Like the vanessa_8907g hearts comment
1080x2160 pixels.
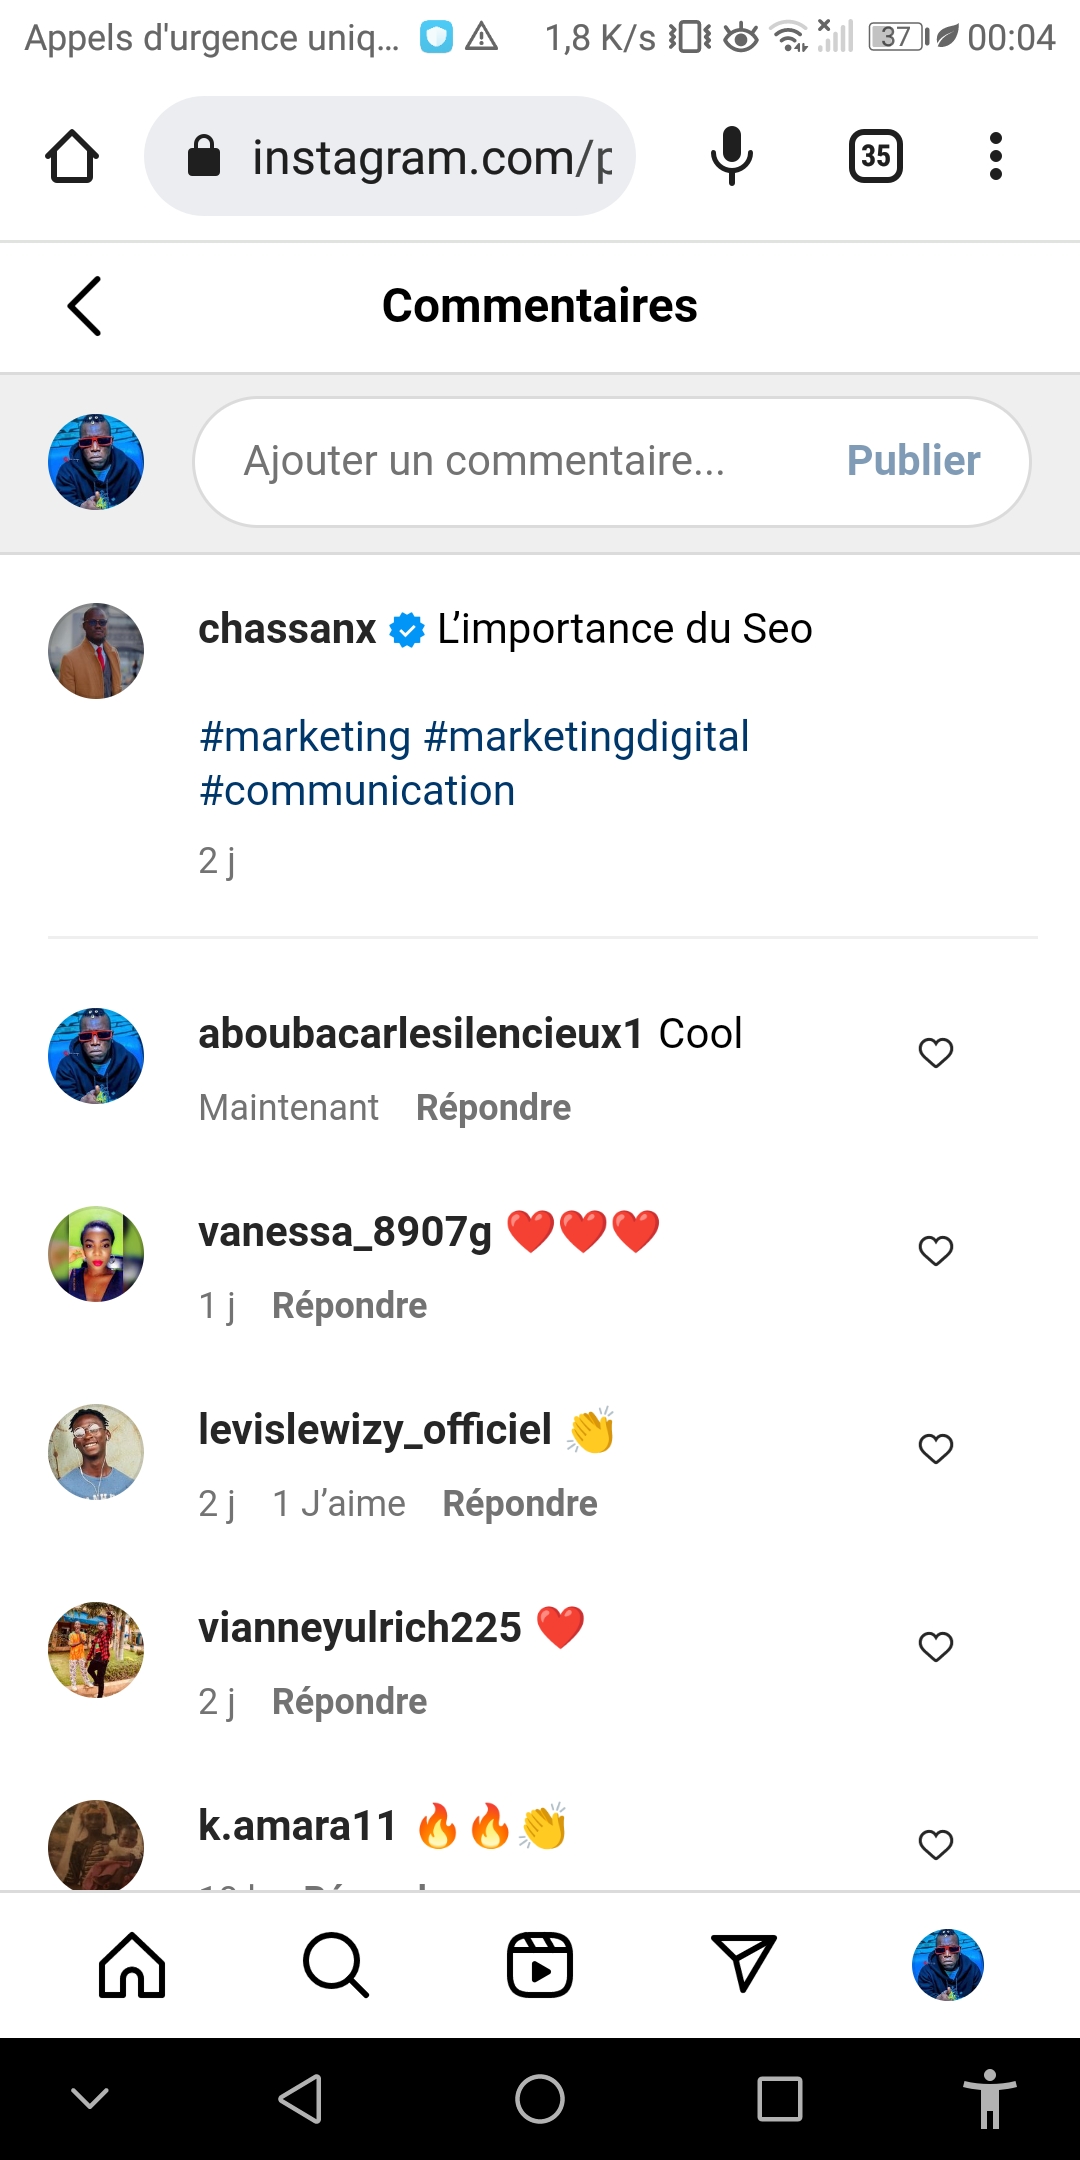pyautogui.click(x=936, y=1251)
